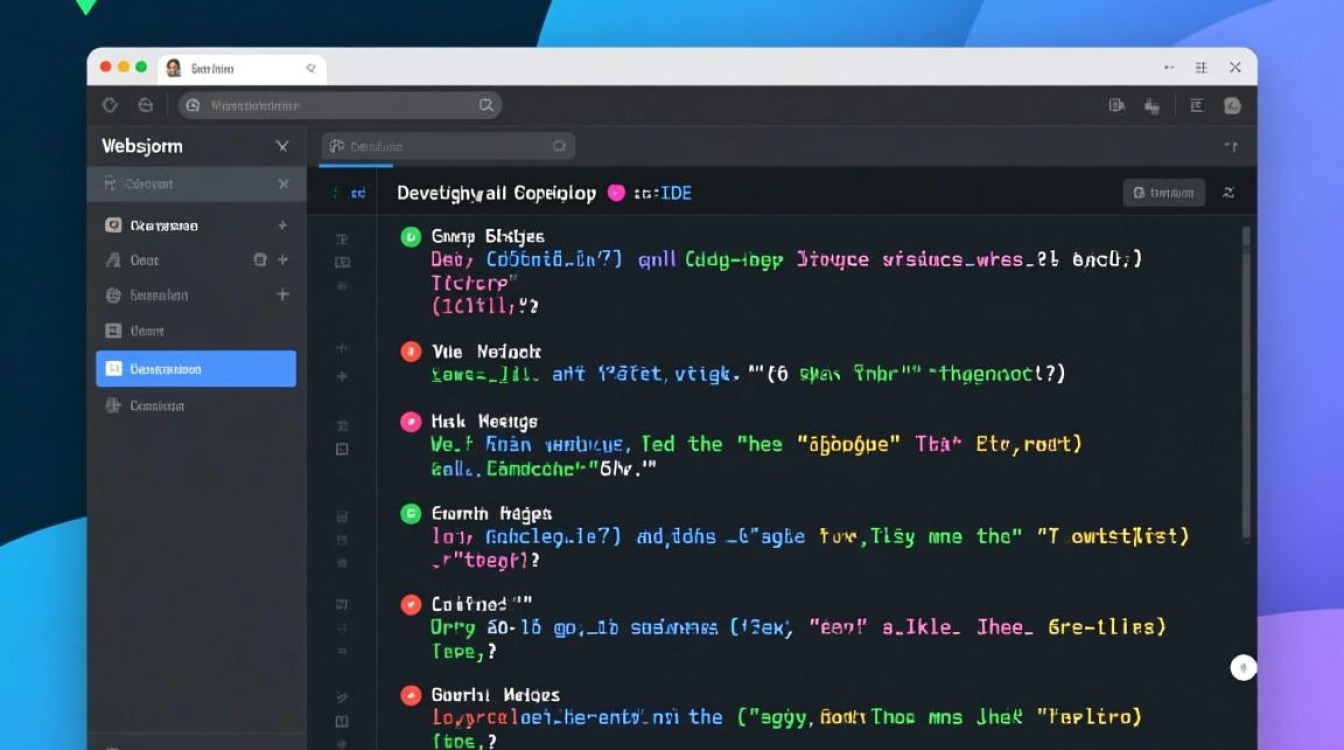This screenshot has height=750, width=1344.
Task: Click the cd label in the editor header gutter
Action: [357, 193]
